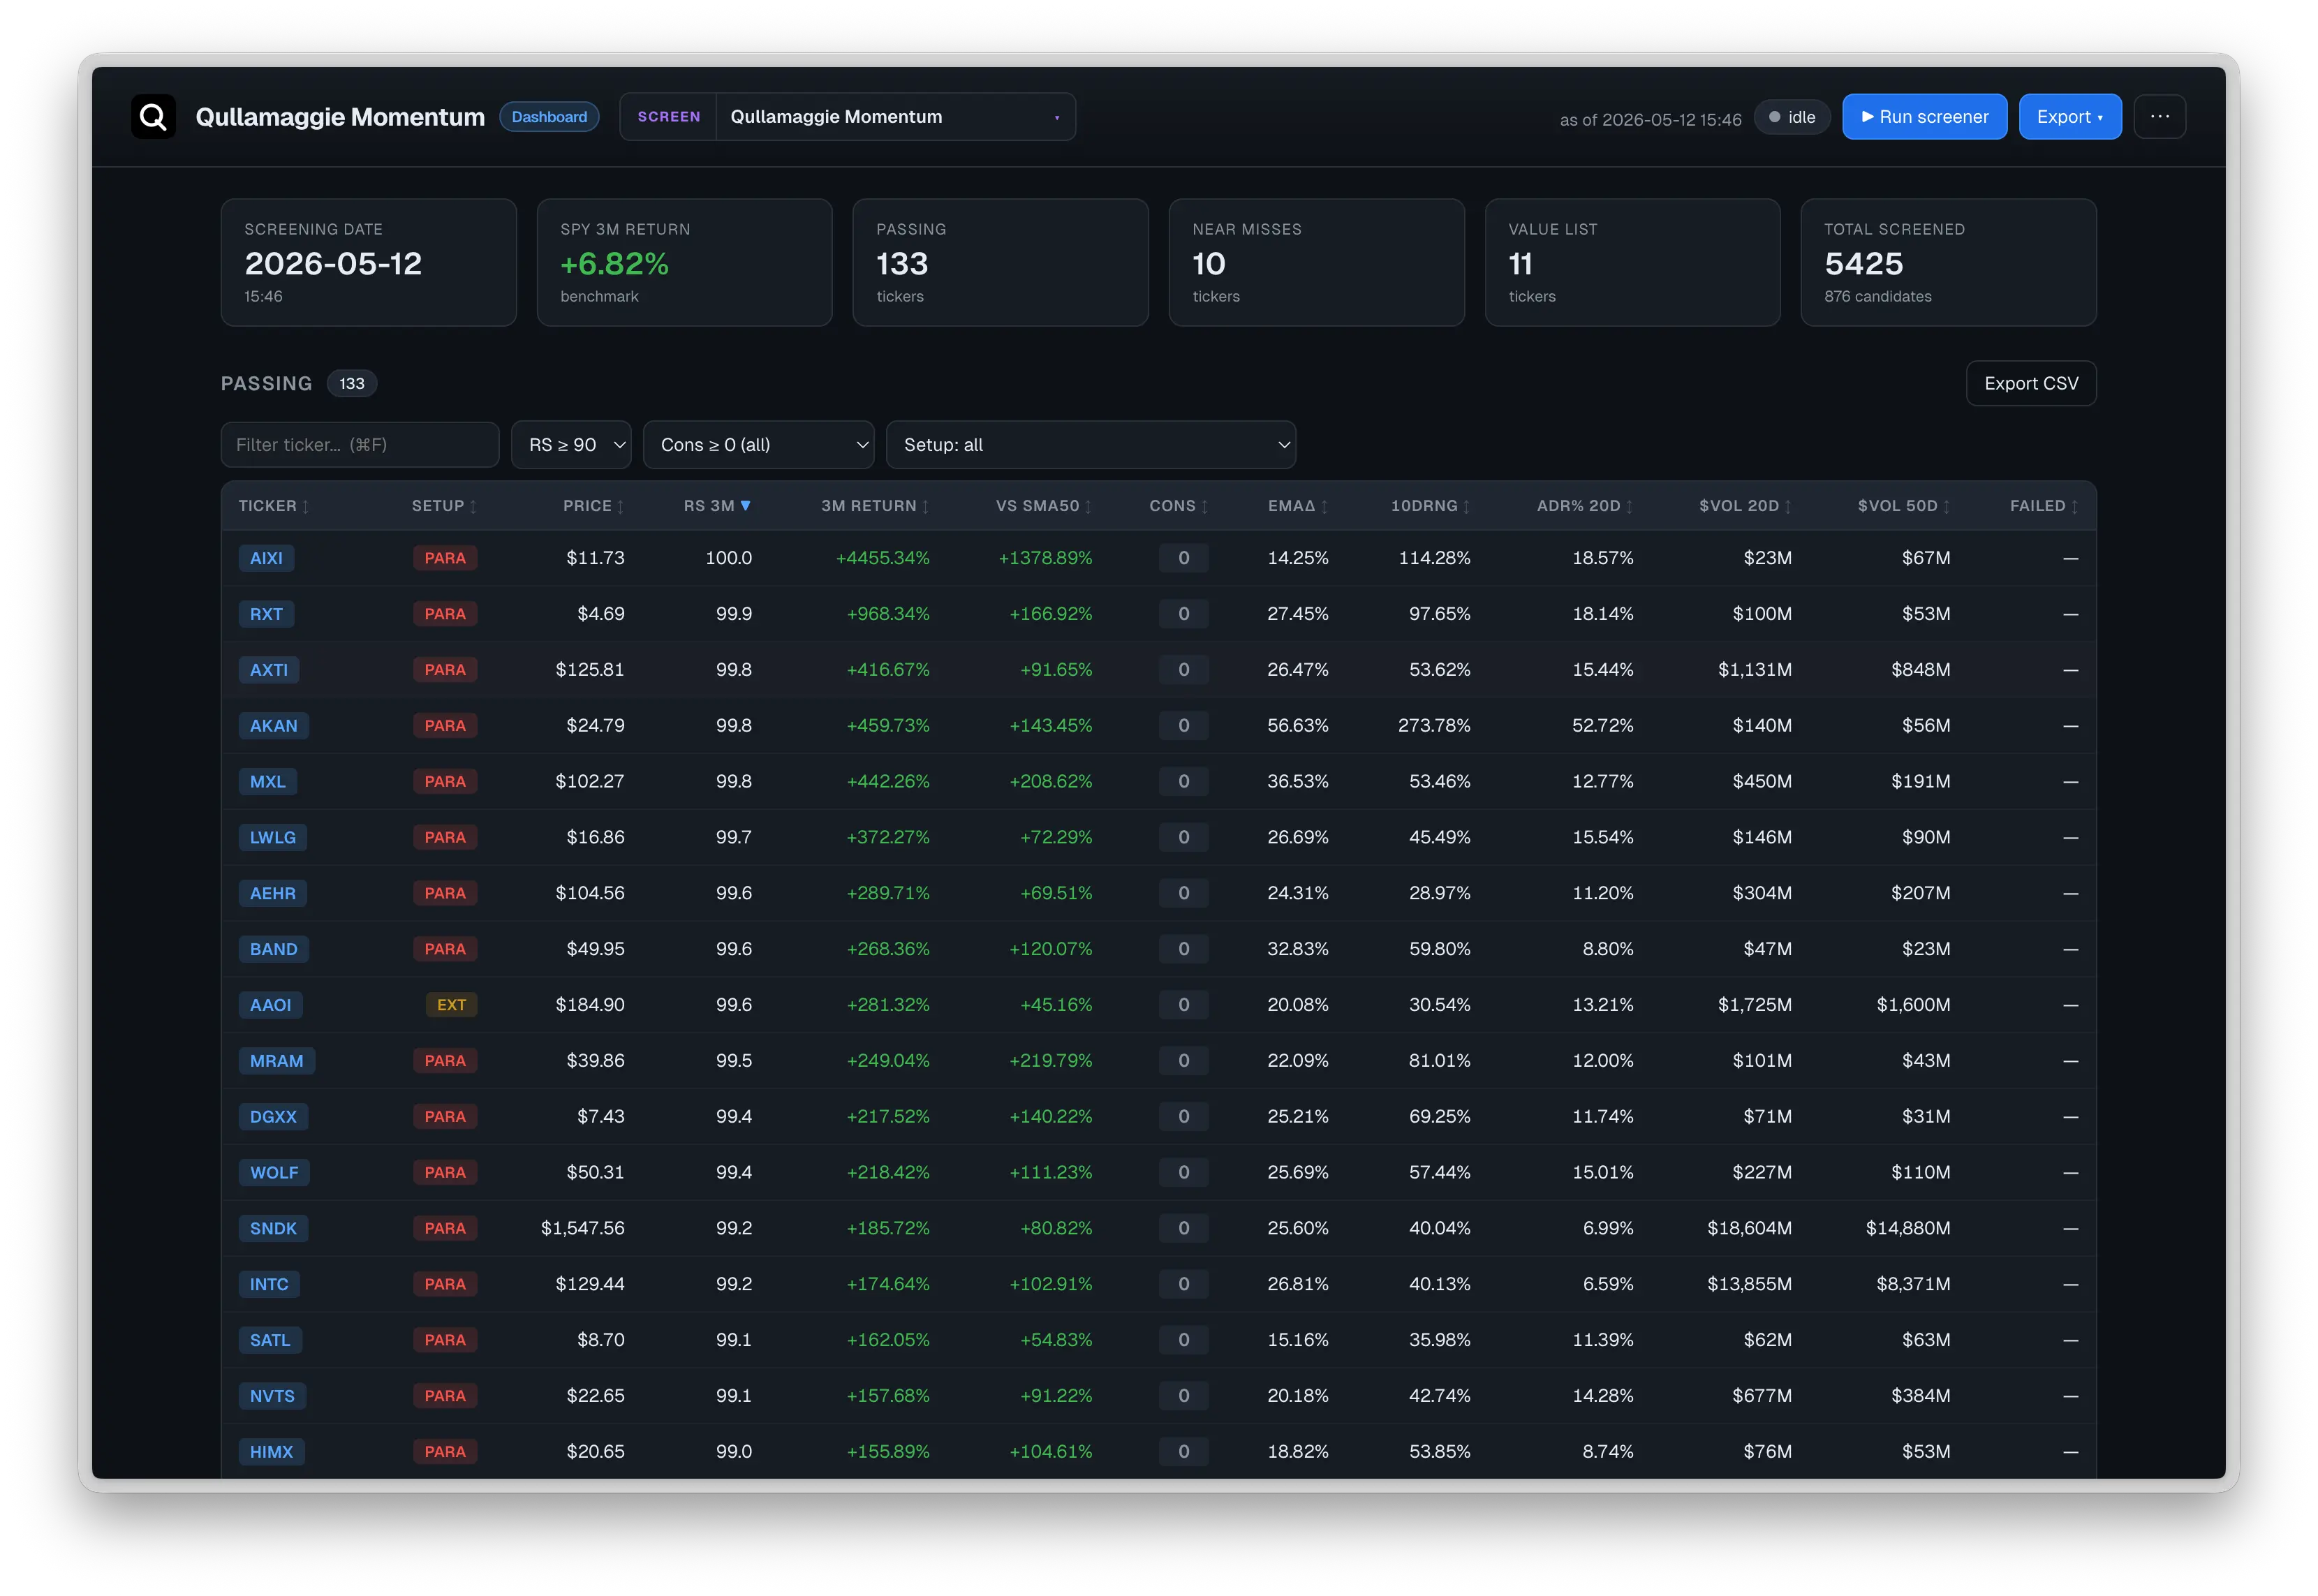Click the magnifier logo icon
The width and height of the screenshot is (2318, 1596).
click(153, 117)
